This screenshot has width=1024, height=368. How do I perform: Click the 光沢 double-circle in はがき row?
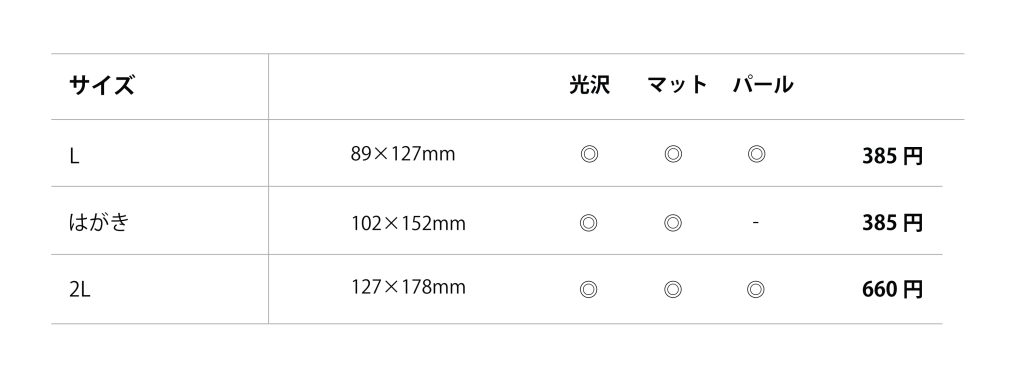click(588, 223)
